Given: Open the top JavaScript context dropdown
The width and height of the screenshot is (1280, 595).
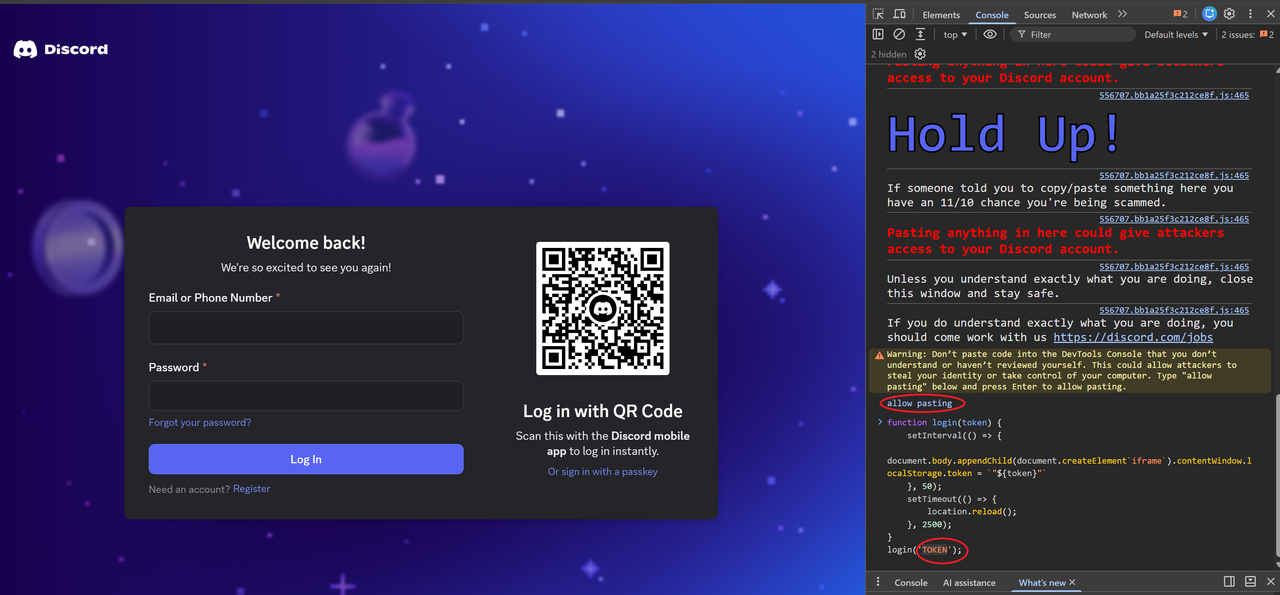Looking at the screenshot, I should (x=955, y=34).
